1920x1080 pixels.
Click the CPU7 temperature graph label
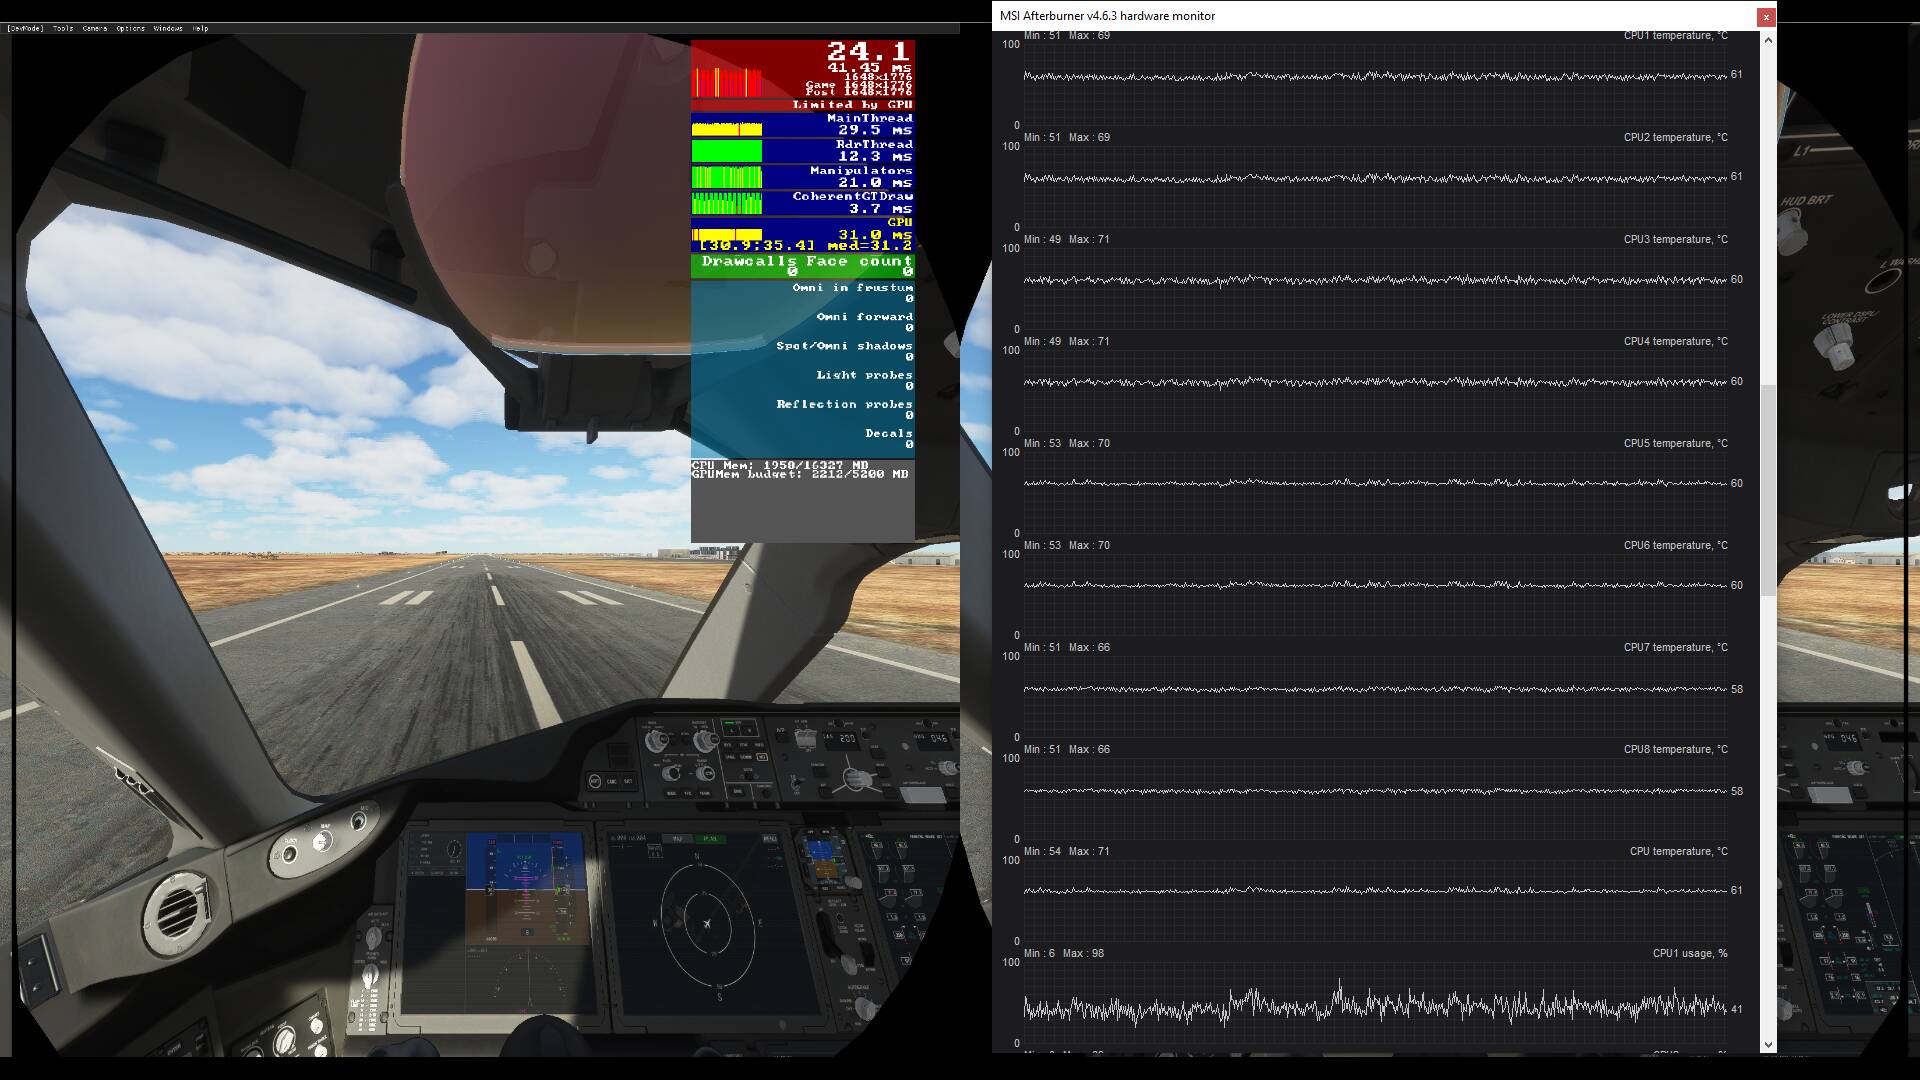1675,647
